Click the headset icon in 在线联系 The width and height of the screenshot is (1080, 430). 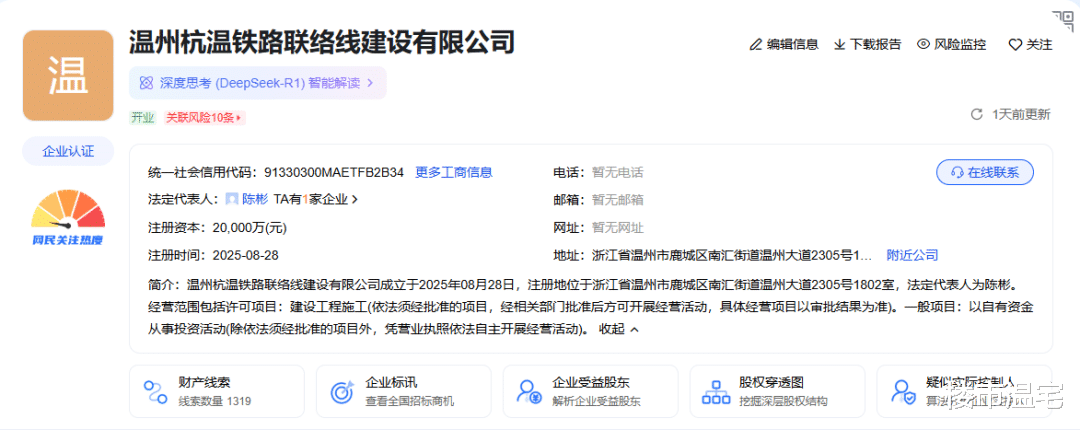pos(957,172)
